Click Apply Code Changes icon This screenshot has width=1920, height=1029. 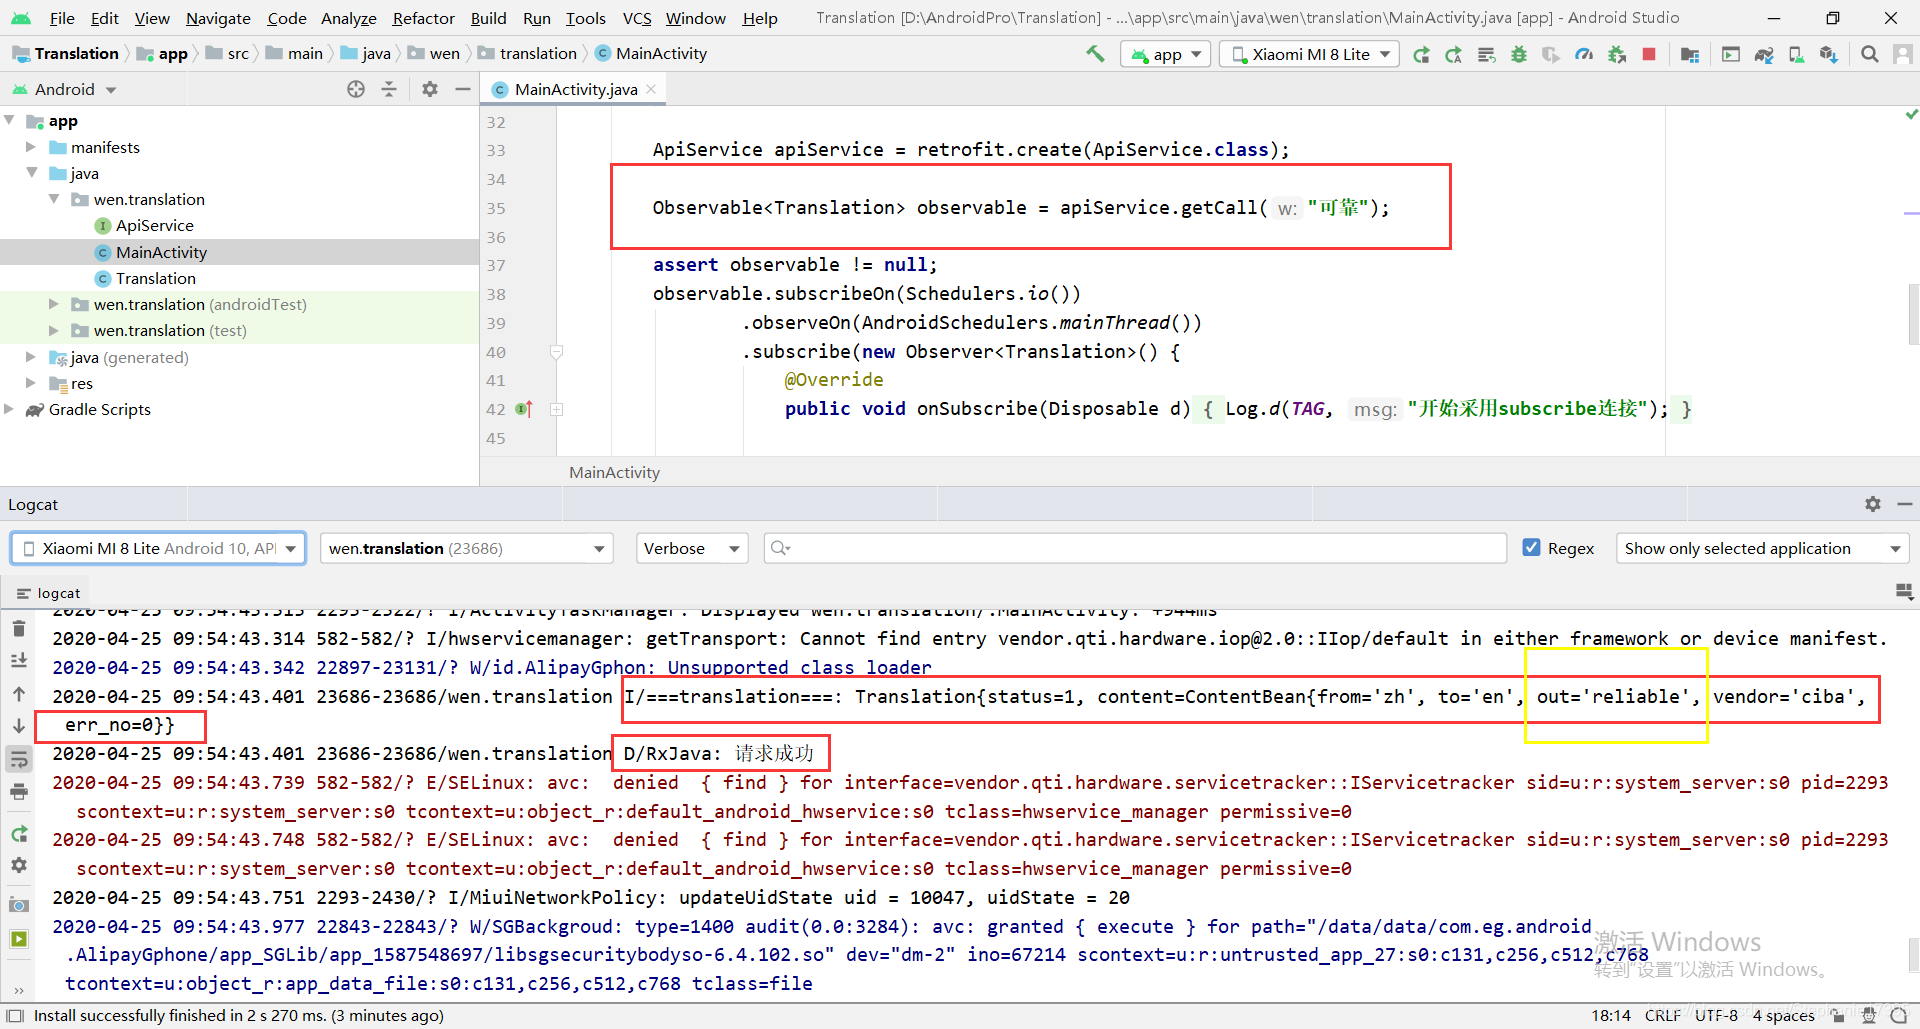point(1487,55)
